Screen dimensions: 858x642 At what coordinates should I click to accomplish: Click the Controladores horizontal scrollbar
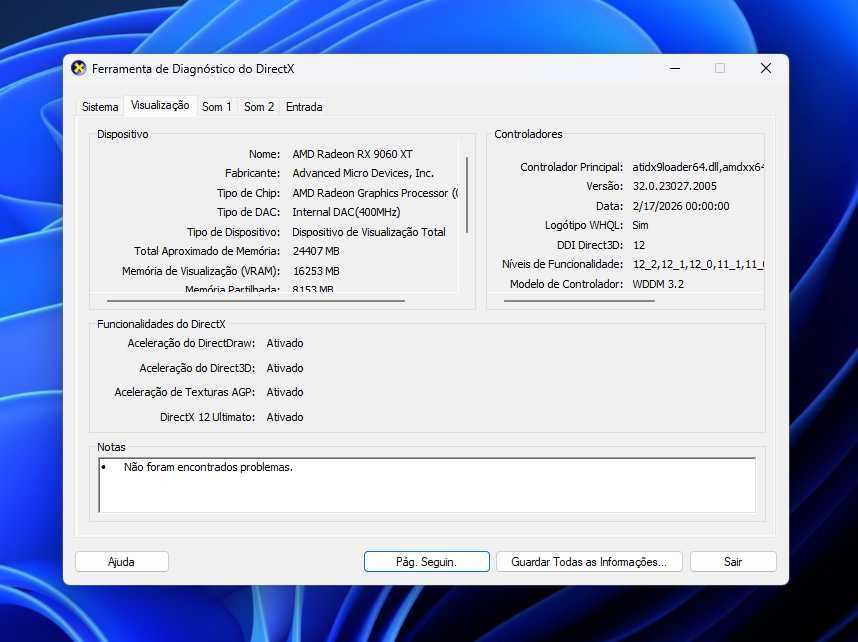[x=579, y=300]
